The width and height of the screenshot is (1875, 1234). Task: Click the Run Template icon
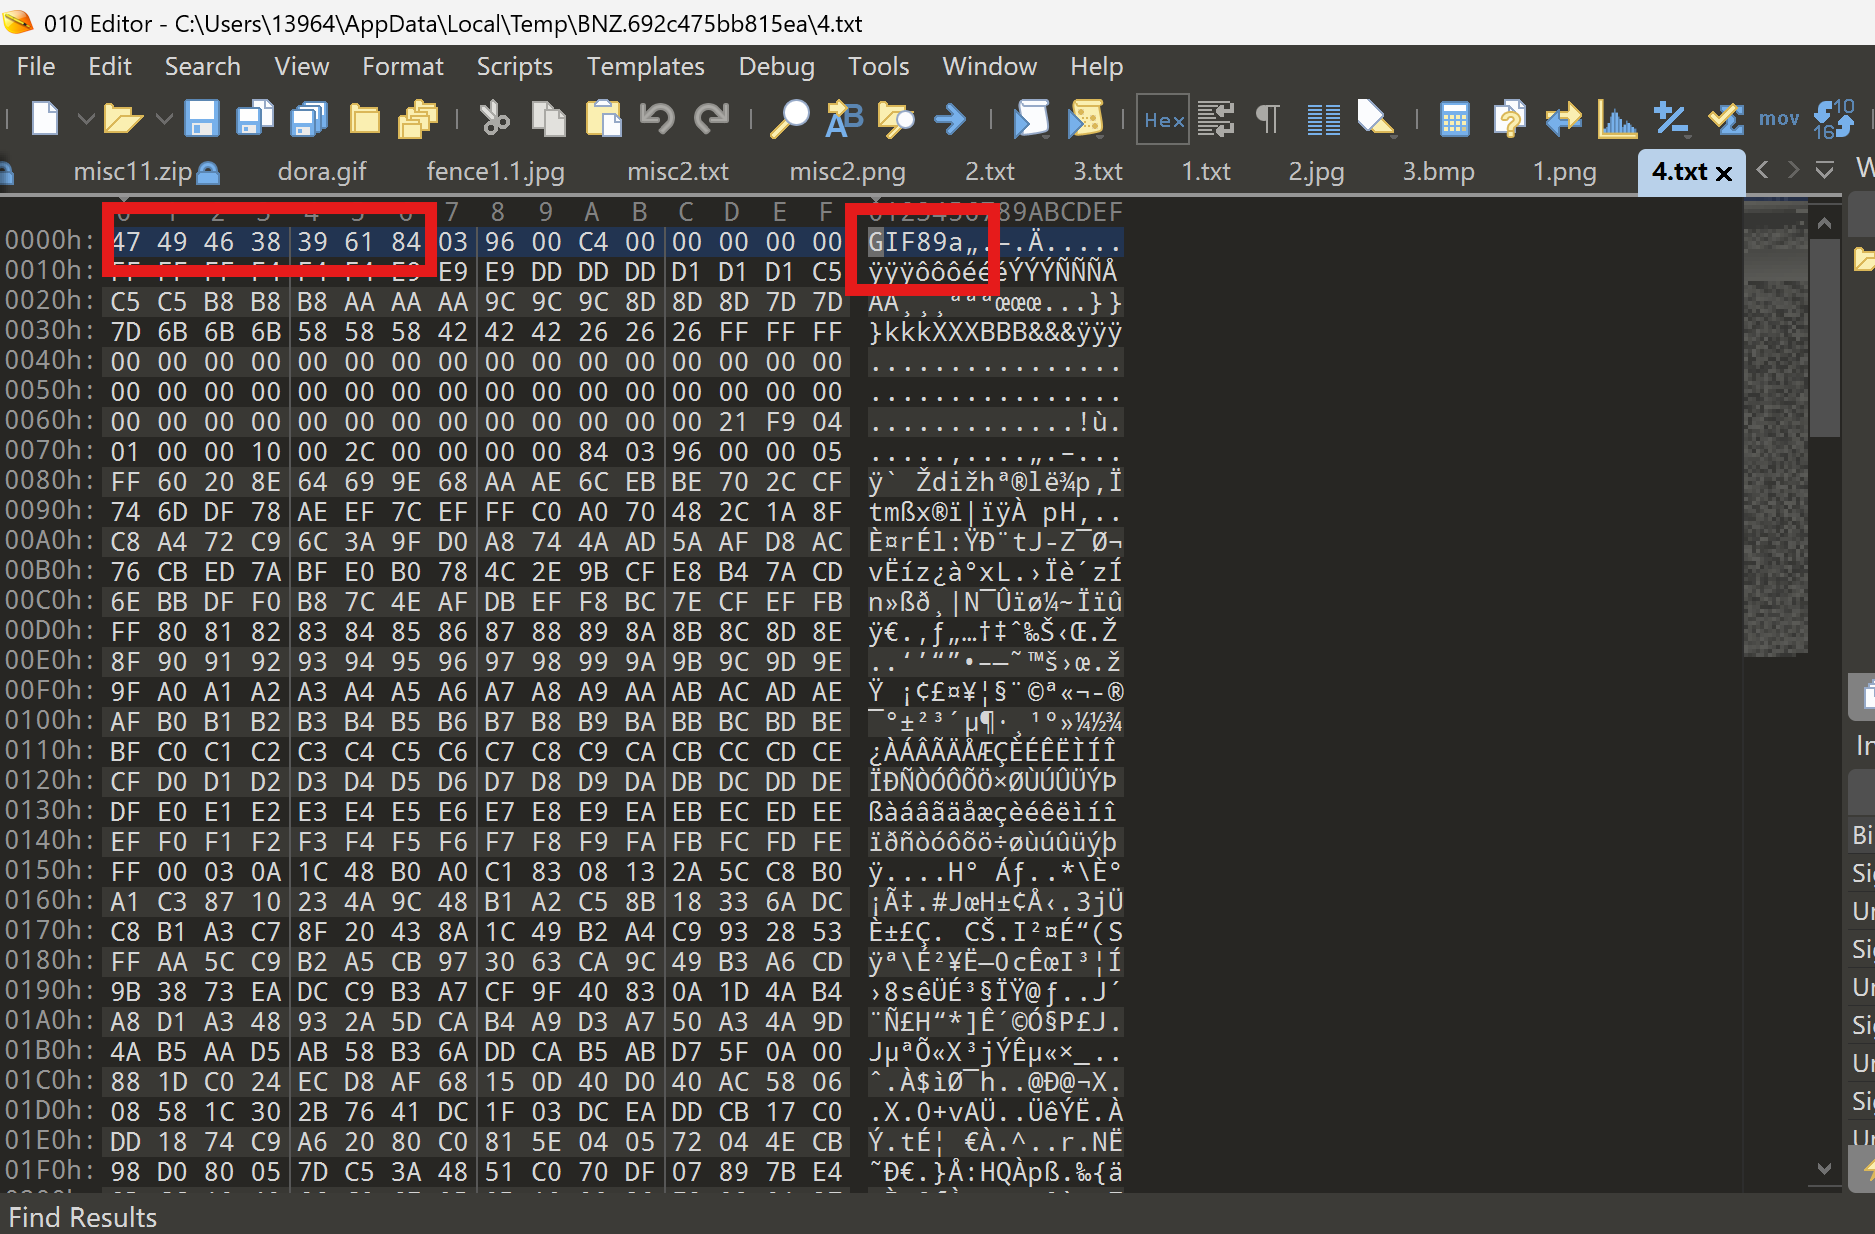click(x=1085, y=119)
